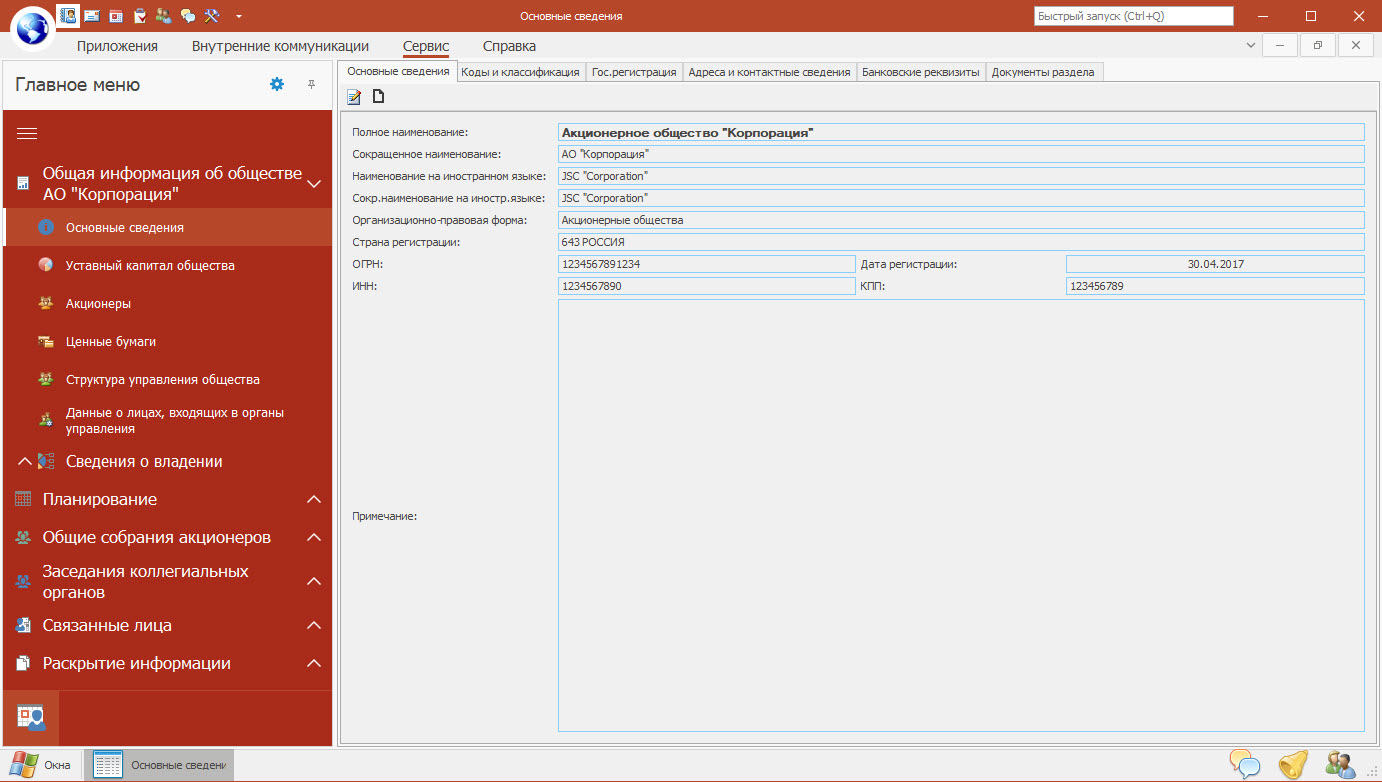
Task: Open the tools hammer-and-wrench icon
Action: tap(211, 16)
